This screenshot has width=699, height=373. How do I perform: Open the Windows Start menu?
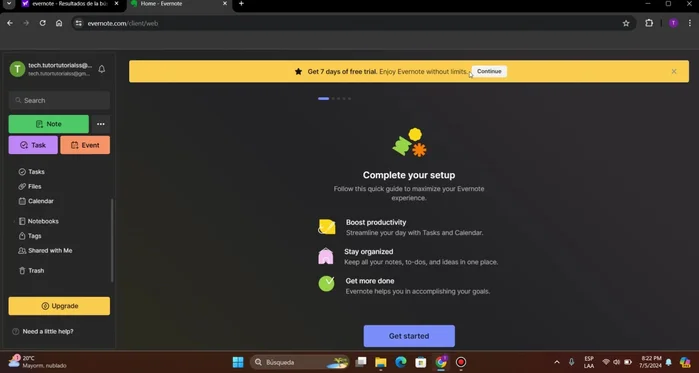click(238, 362)
